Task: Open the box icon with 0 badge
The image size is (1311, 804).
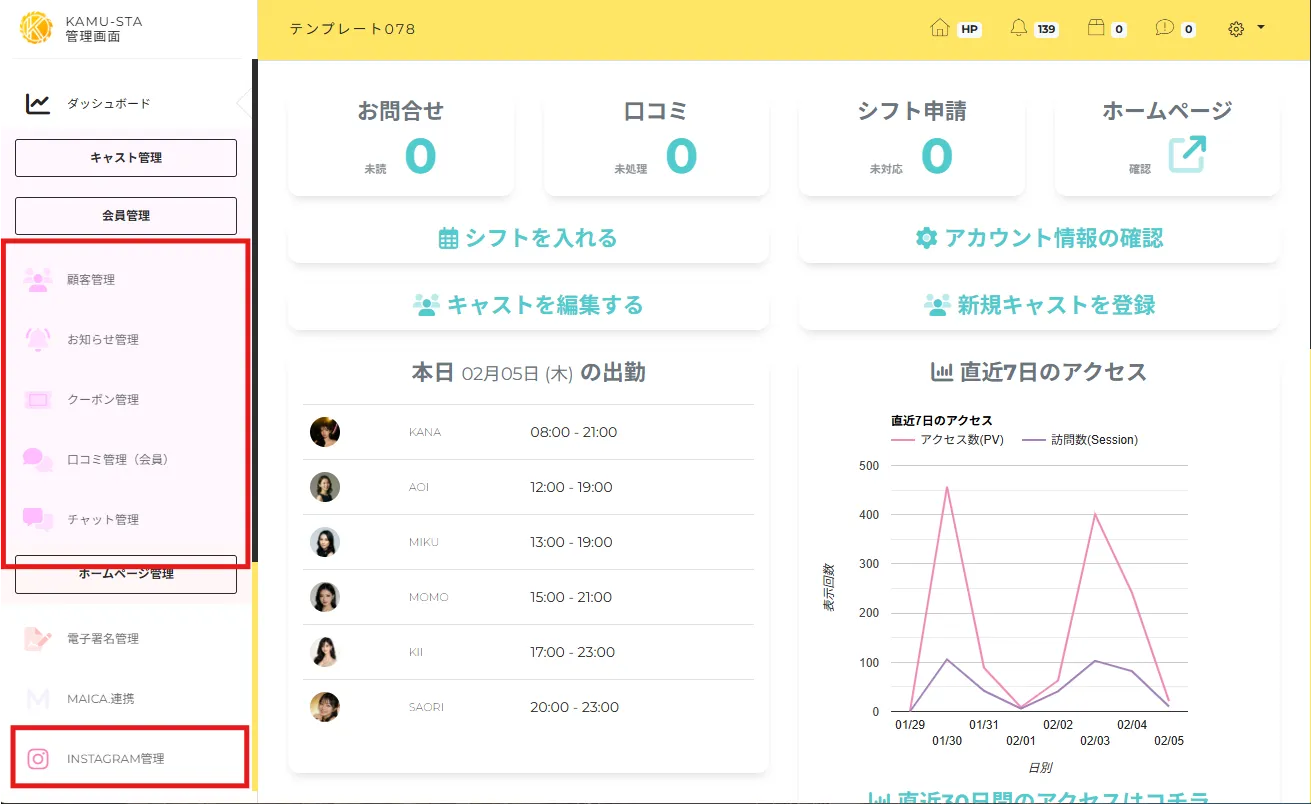Action: (1096, 29)
